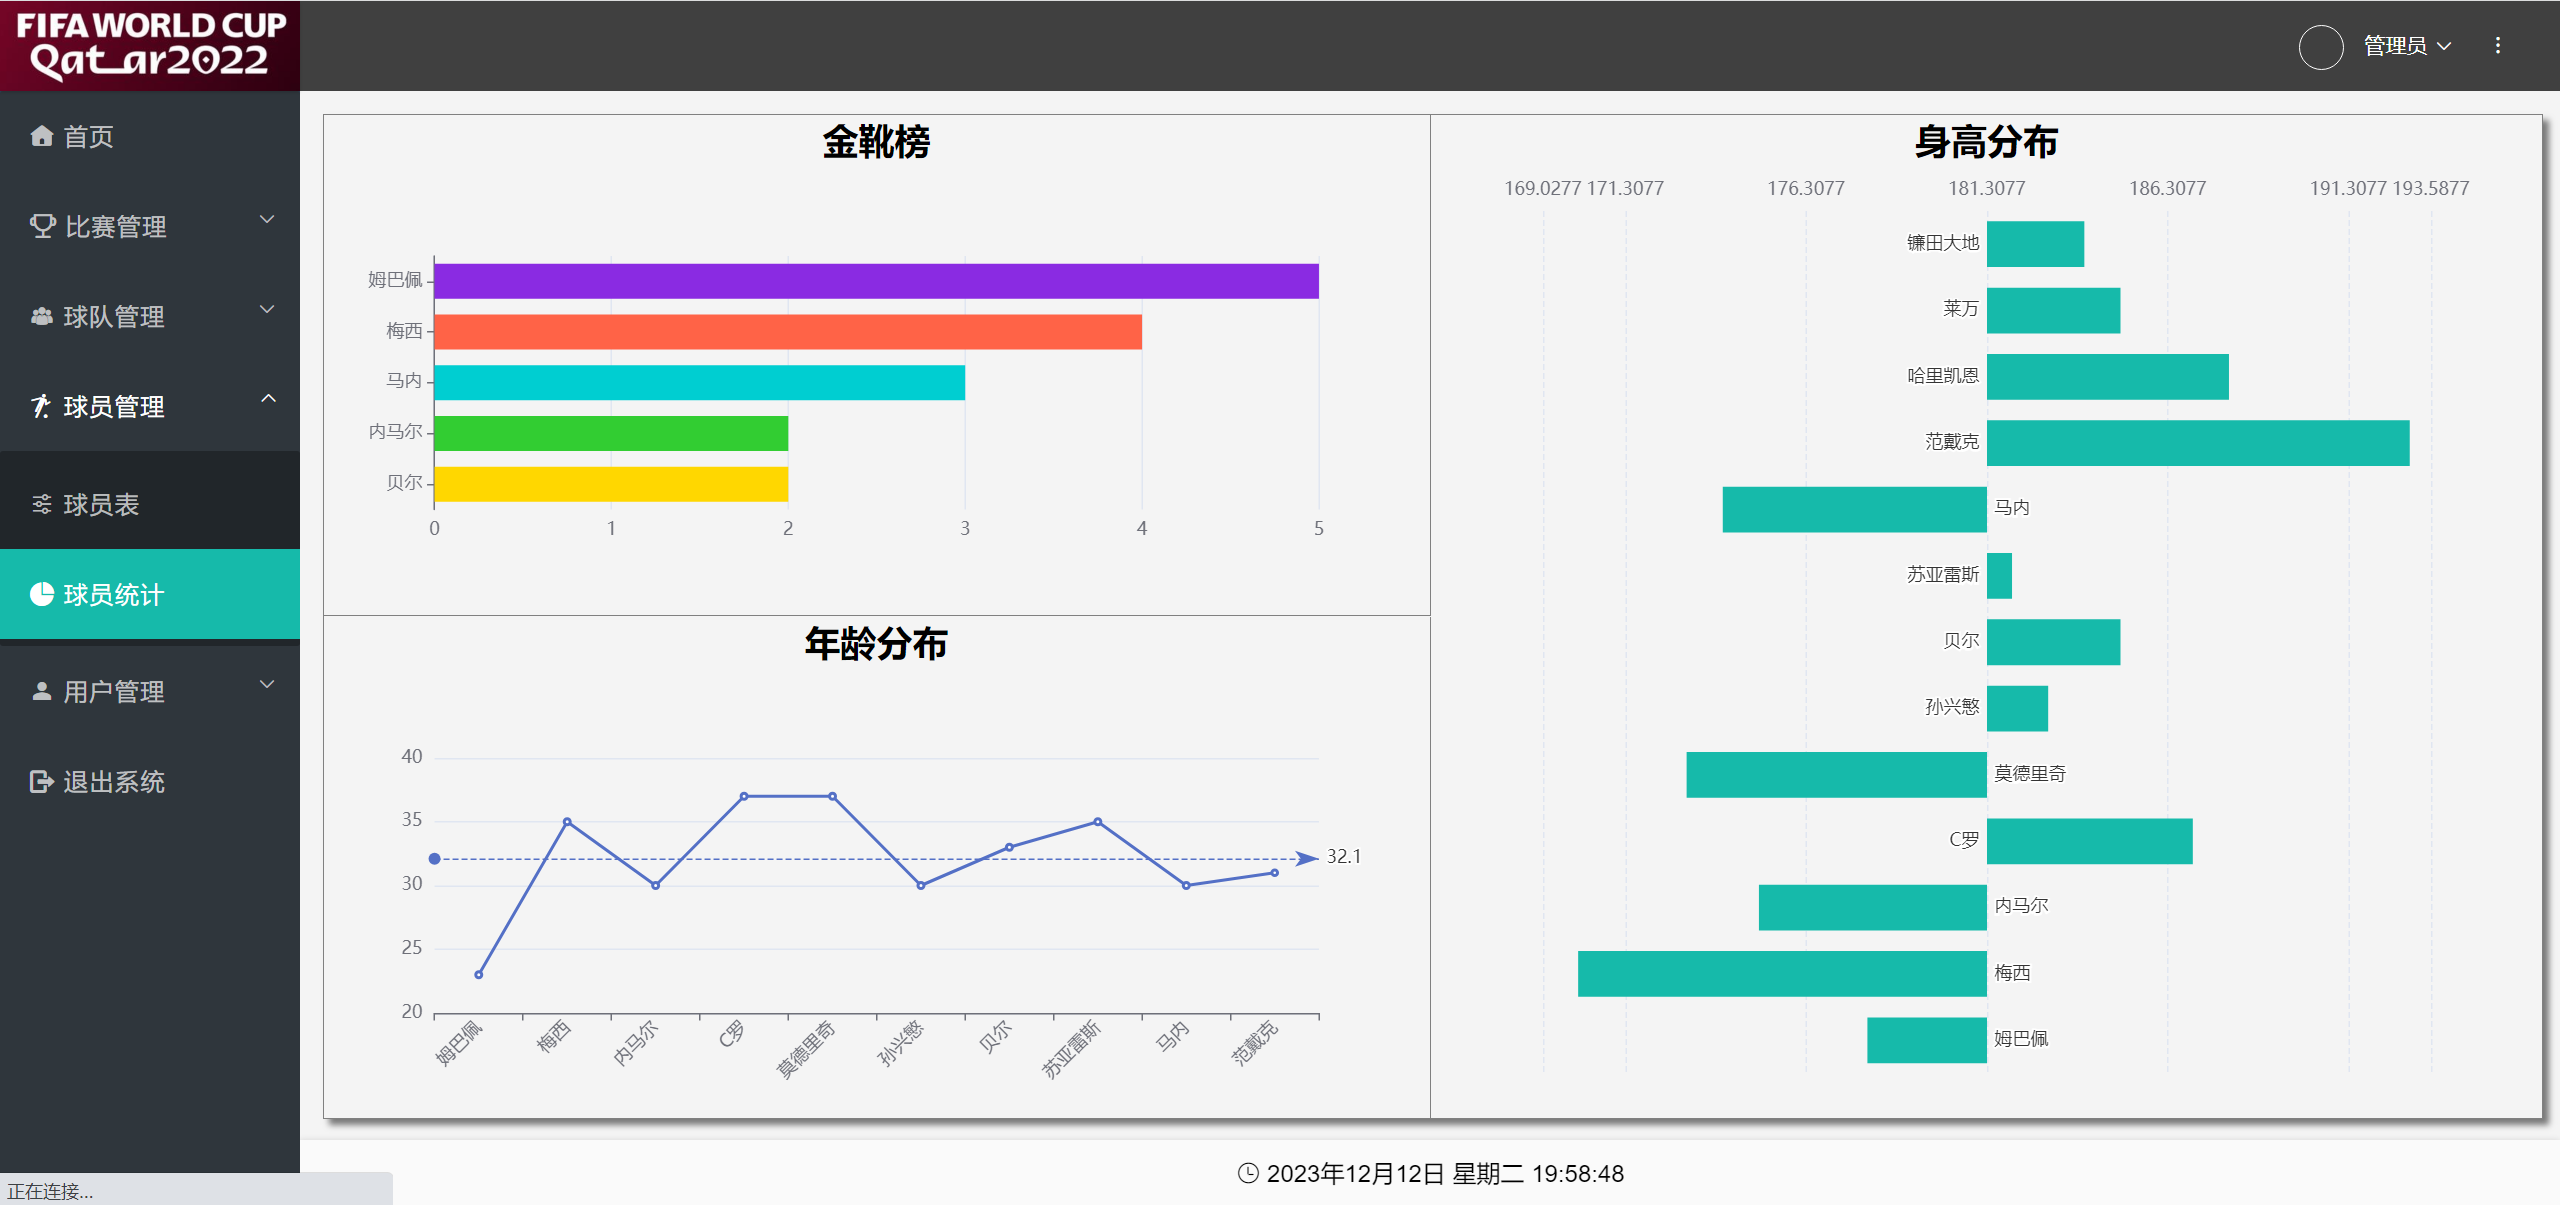Open the three-dot more options menu
Viewport: 2560px width, 1205px height.
click(2497, 46)
